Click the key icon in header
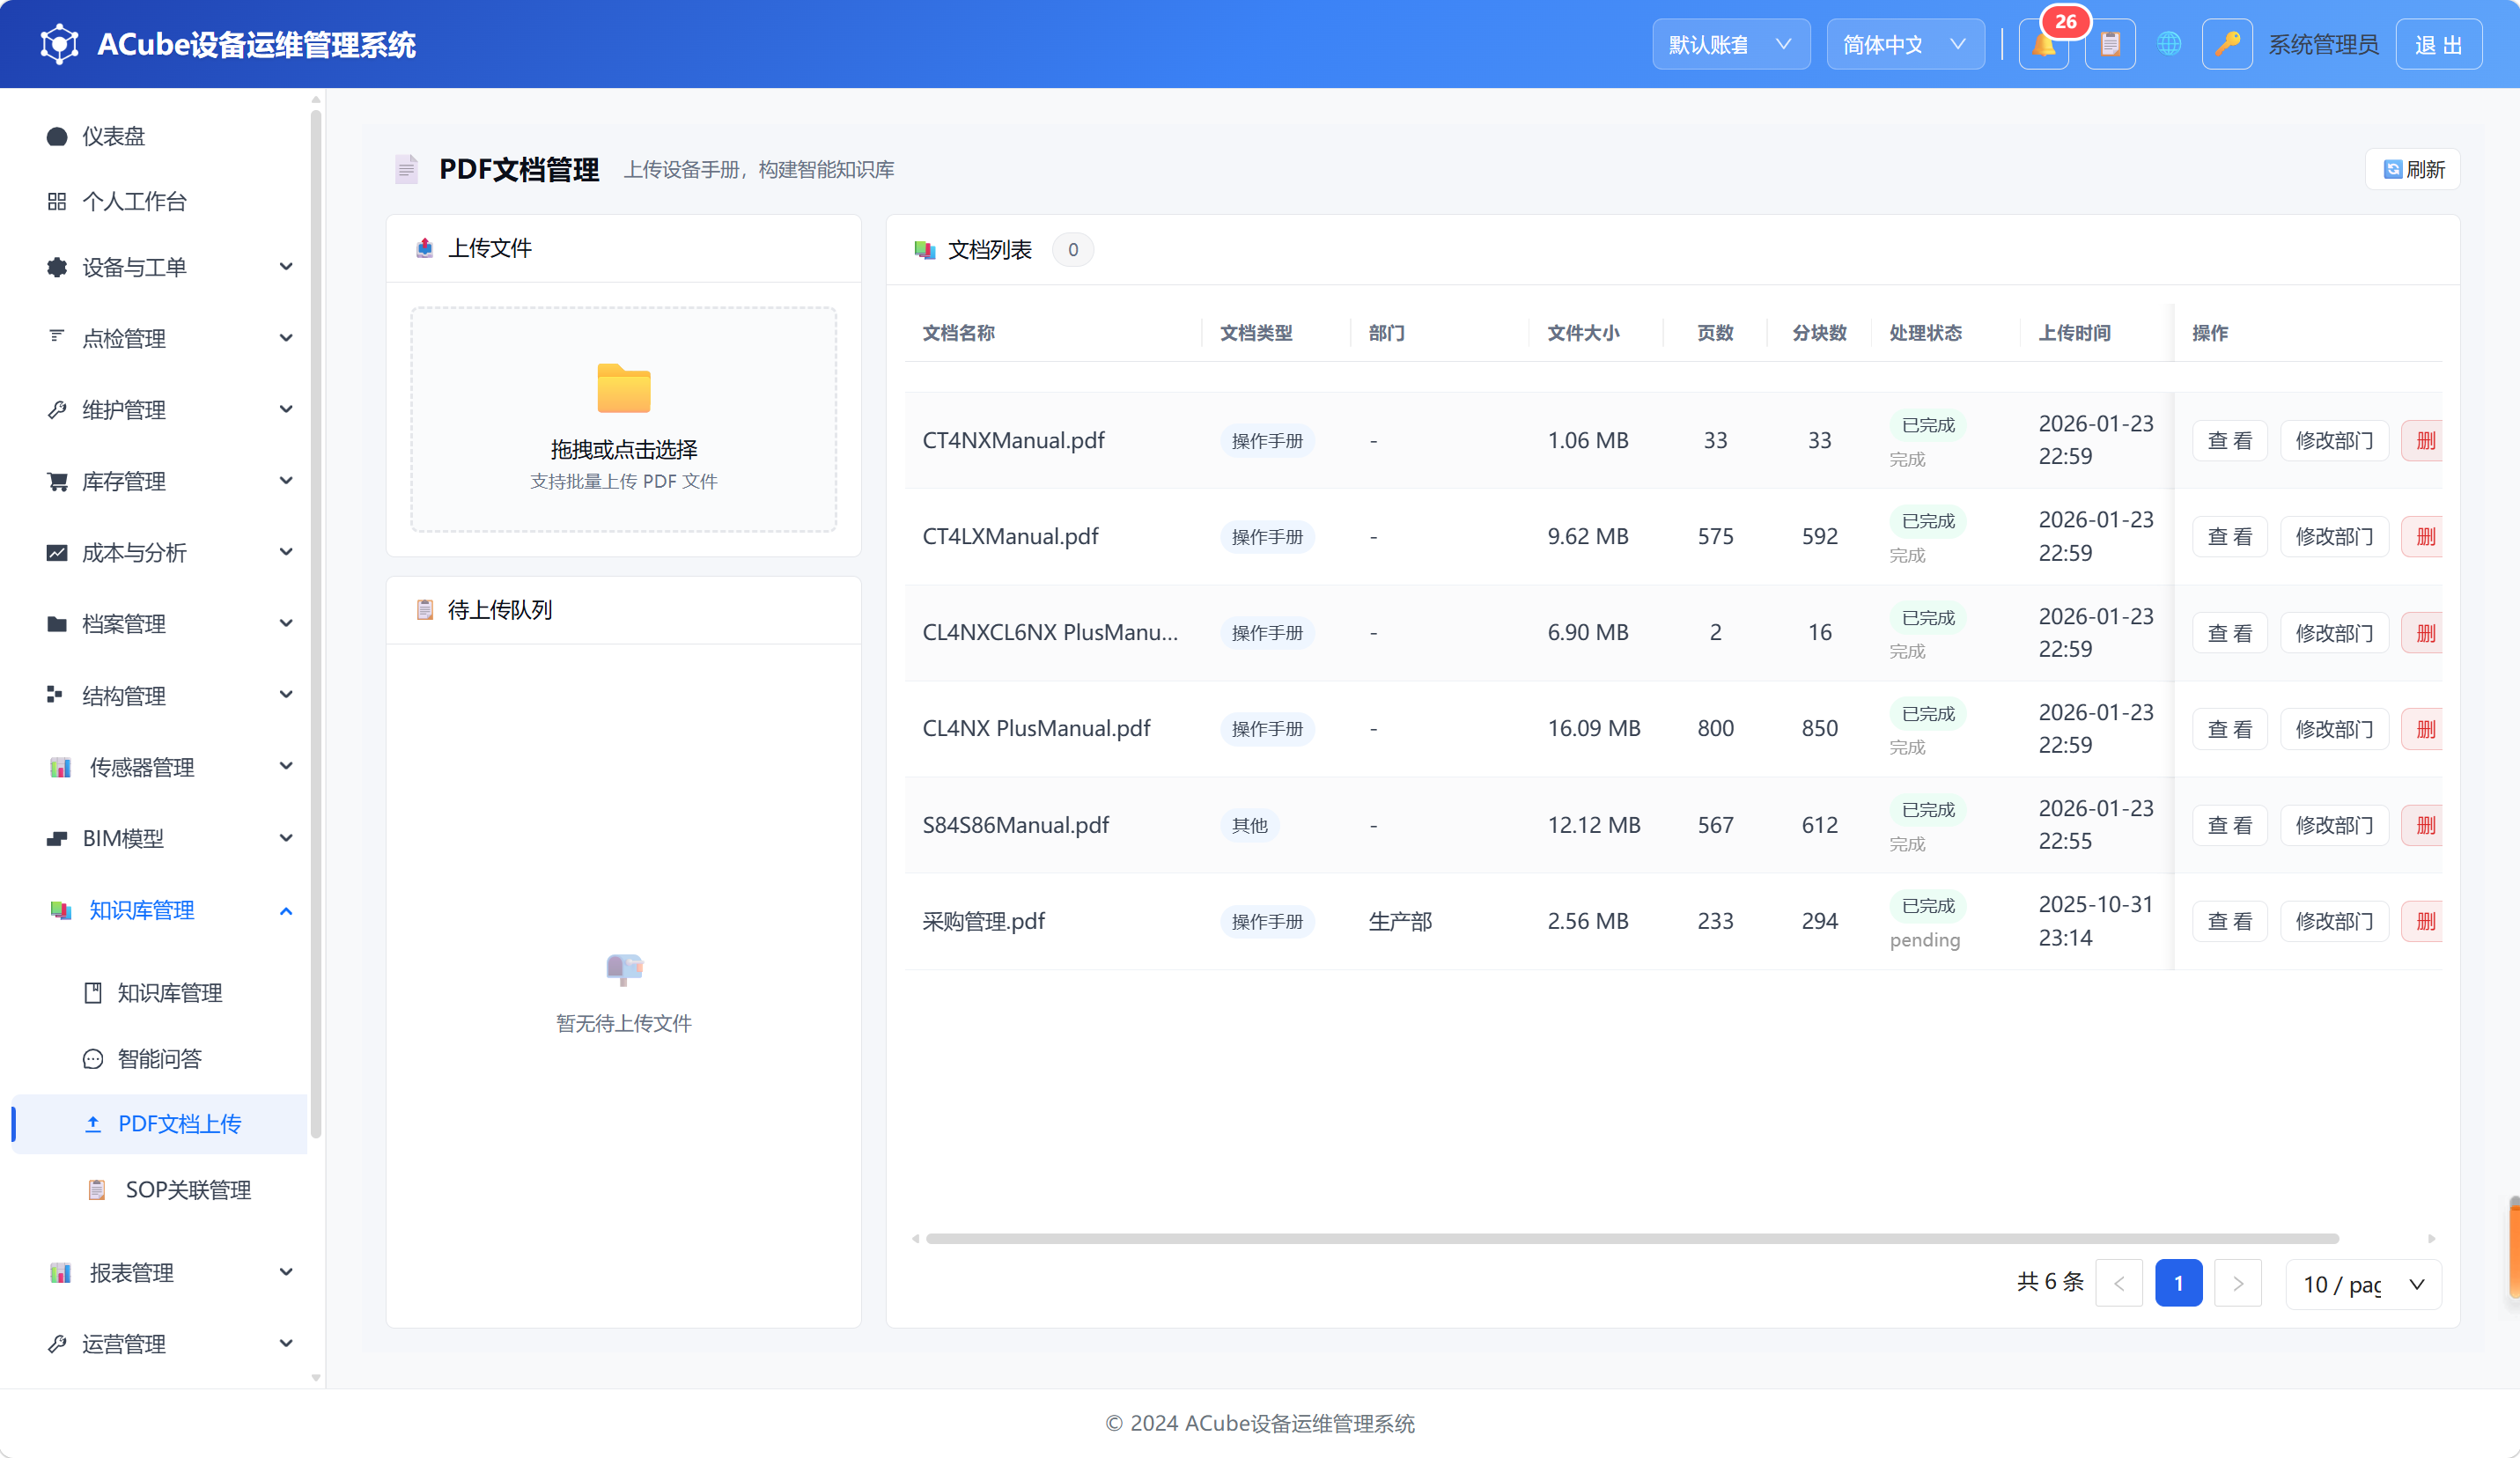Screen dimensions: 2520x1458 2227,45
